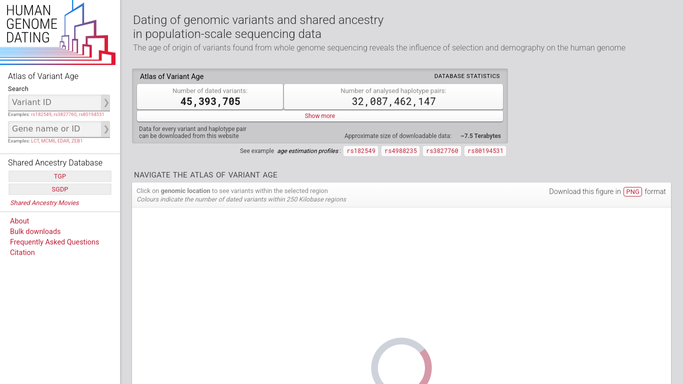Open age estimation profile rs182549

[x=361, y=151]
